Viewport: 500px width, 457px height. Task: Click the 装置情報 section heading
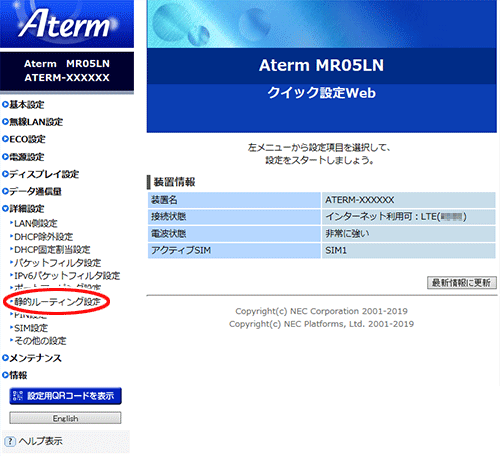[x=174, y=182]
